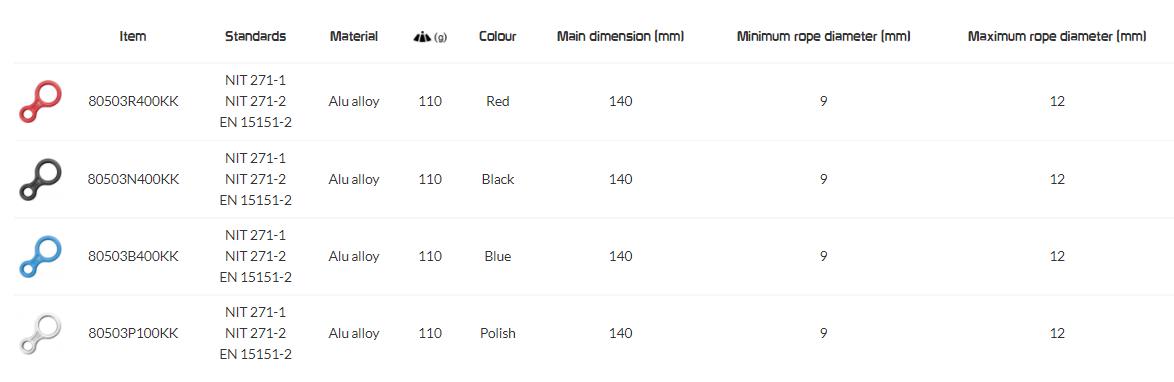Click the Minimum rope diameter header
The image size is (1174, 382).
pyautogui.click(x=823, y=36)
